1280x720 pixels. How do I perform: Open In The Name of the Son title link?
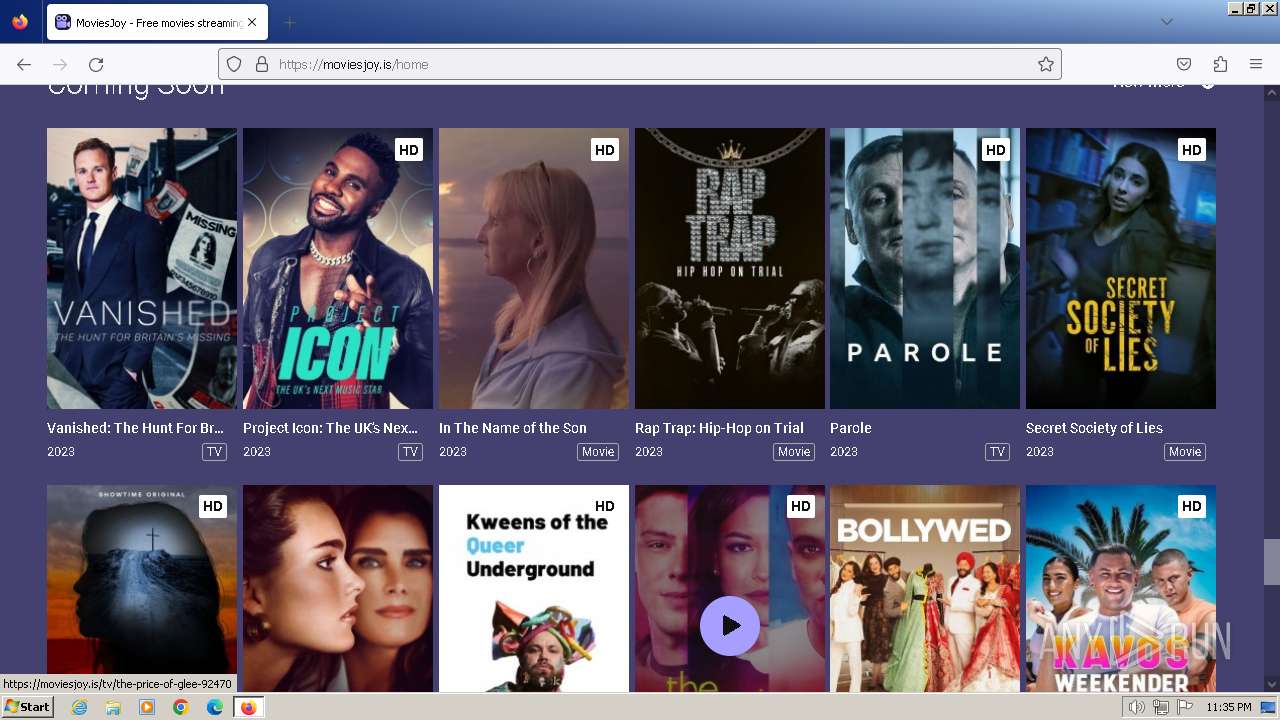[x=513, y=428]
